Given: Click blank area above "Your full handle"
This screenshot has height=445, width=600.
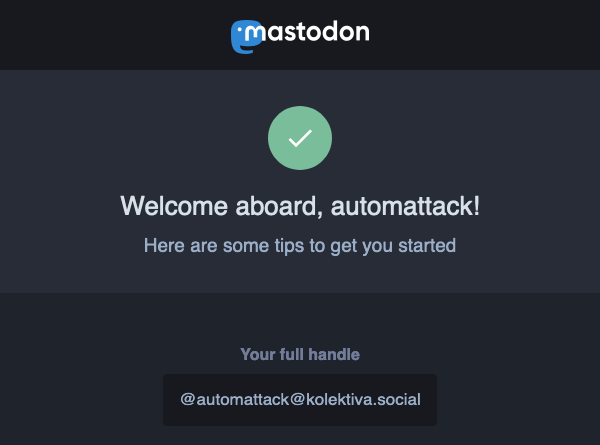Looking at the screenshot, I should tap(300, 319).
